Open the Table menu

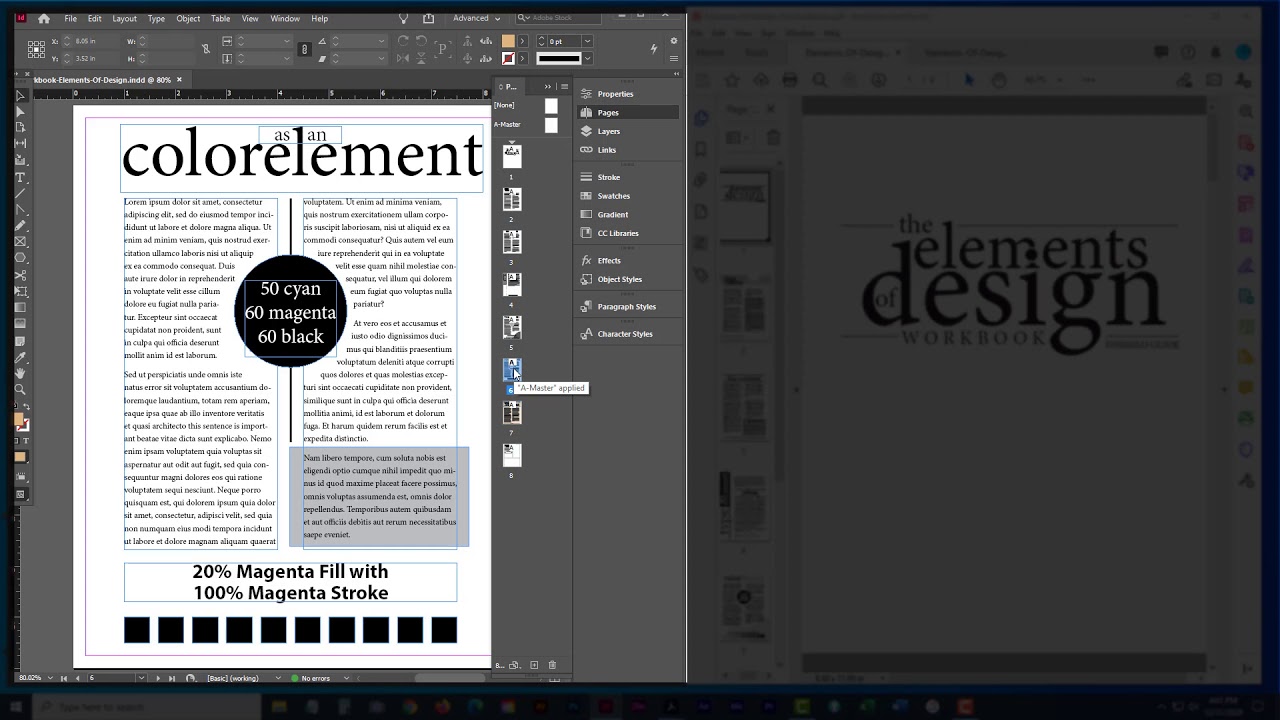point(221,18)
